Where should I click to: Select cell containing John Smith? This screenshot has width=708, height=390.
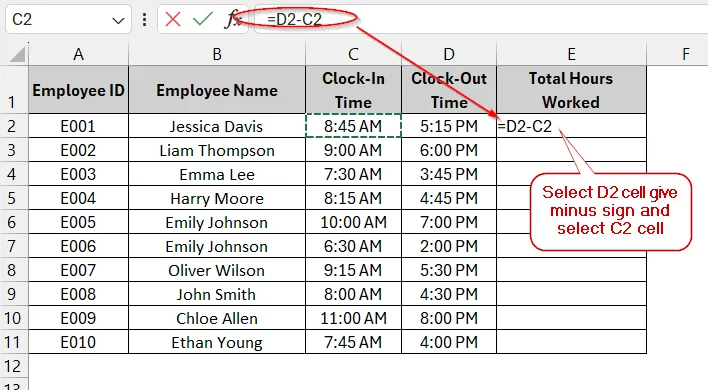point(217,294)
